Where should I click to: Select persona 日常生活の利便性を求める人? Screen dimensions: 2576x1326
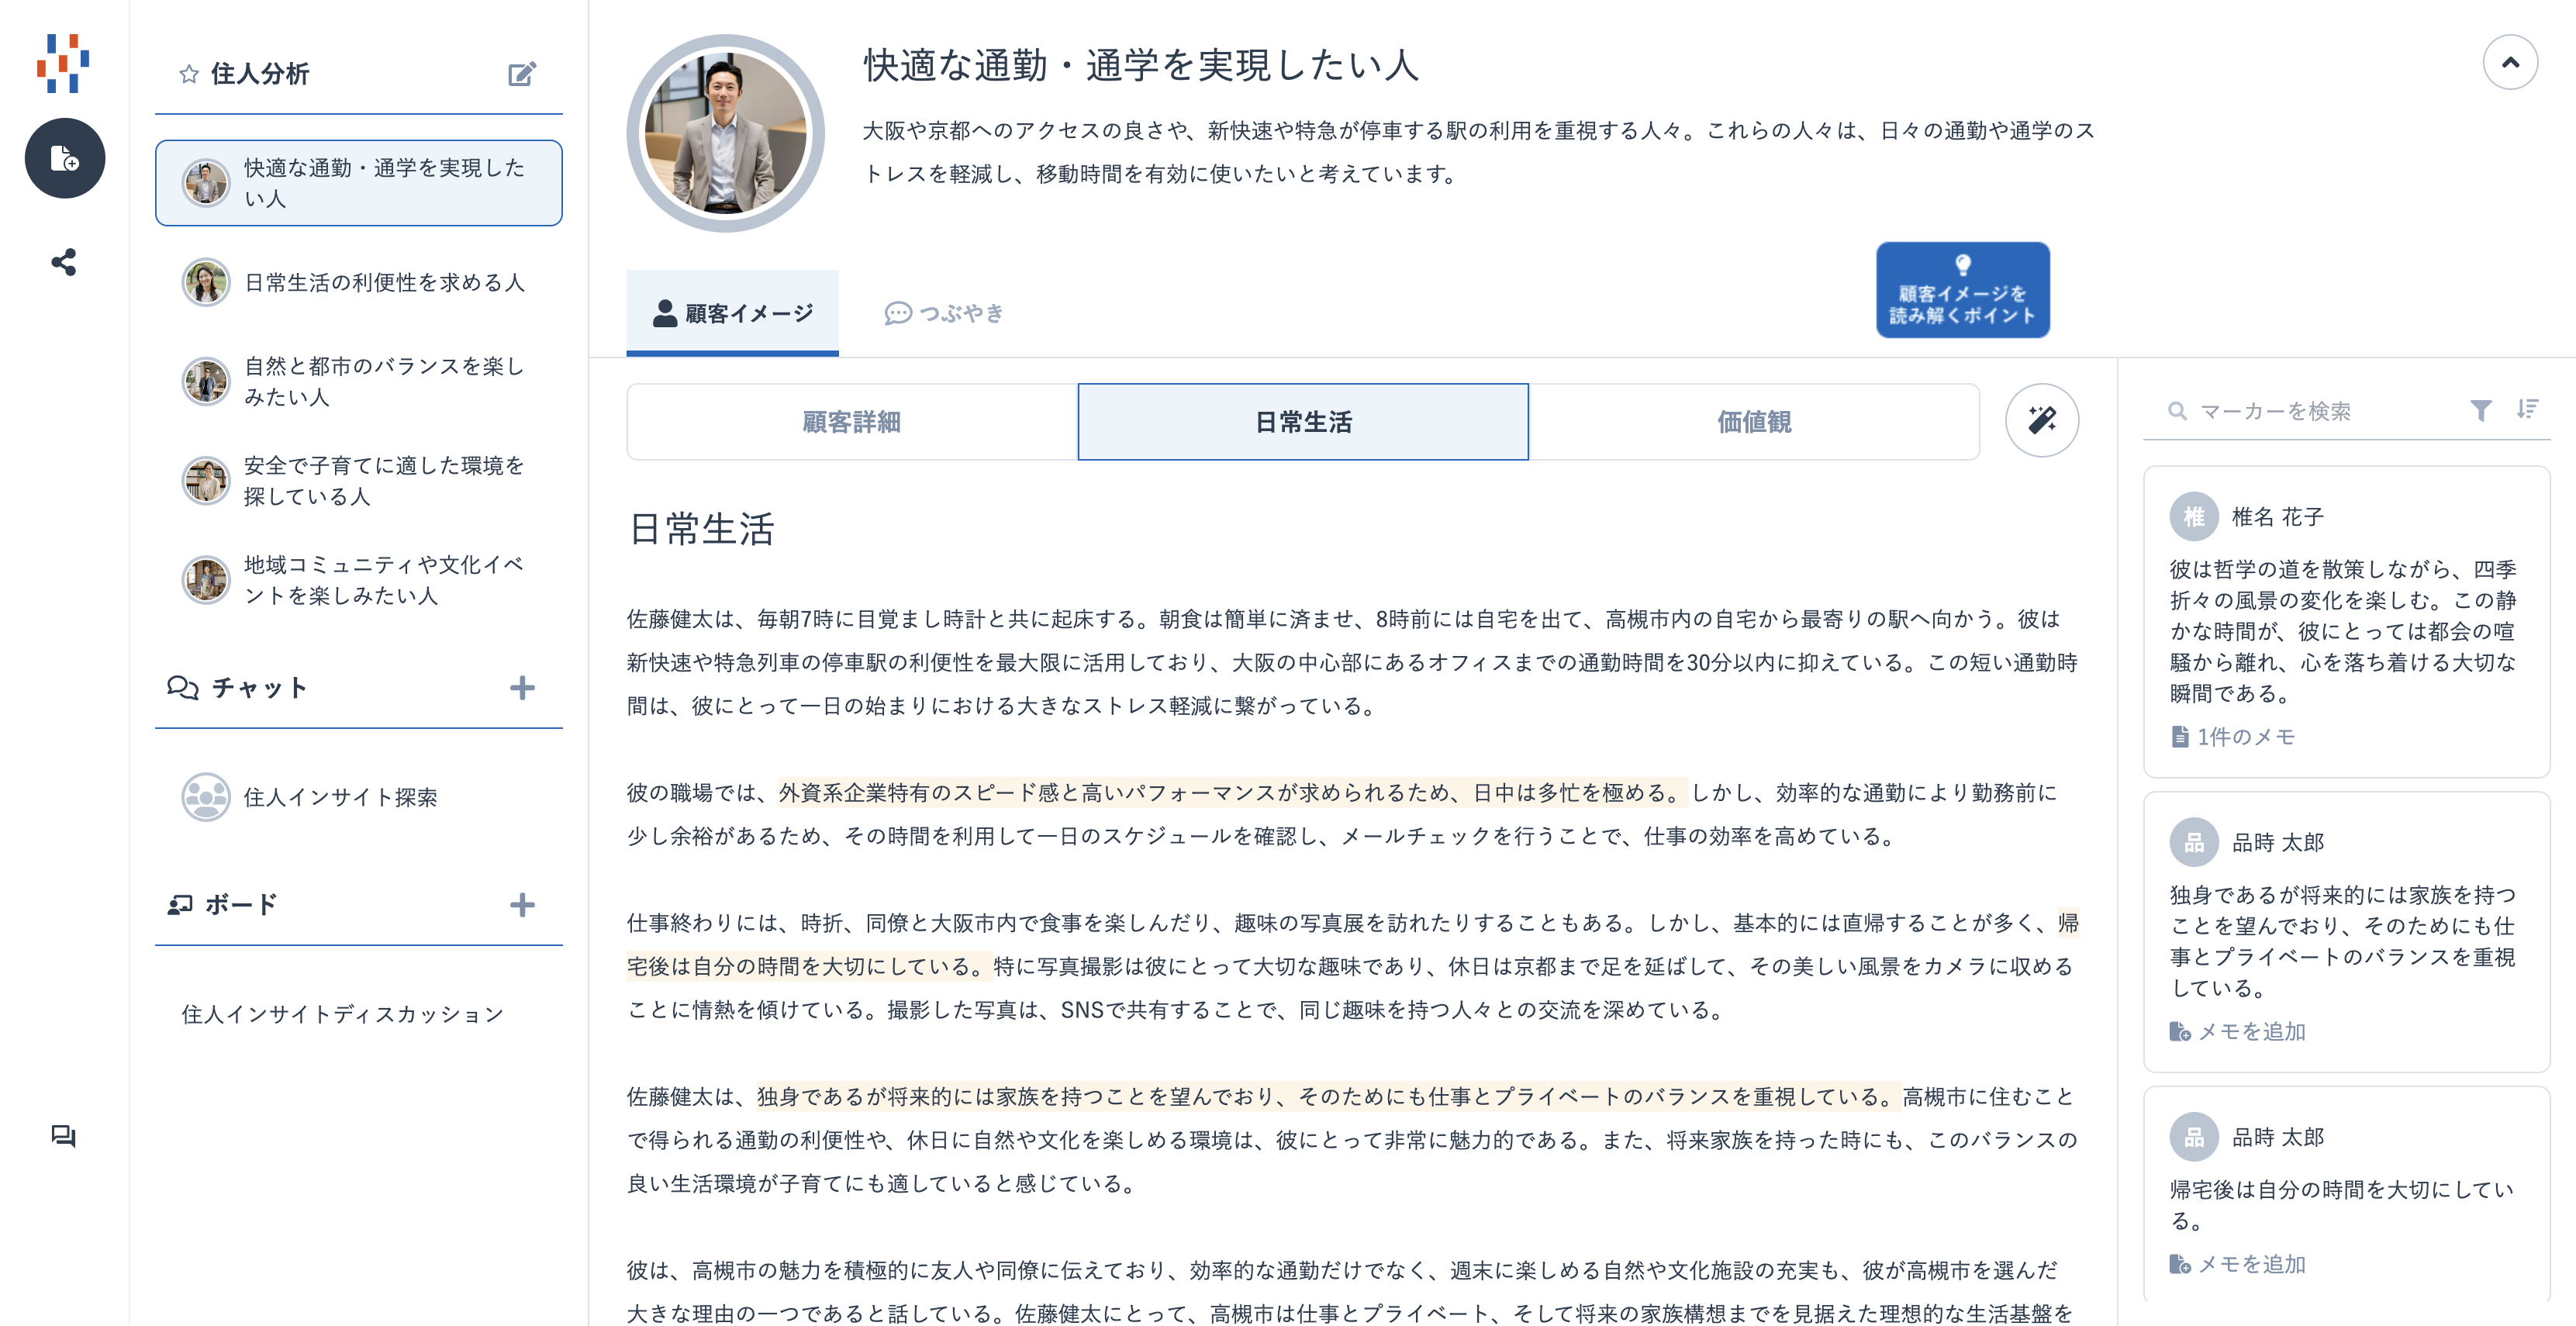click(359, 282)
